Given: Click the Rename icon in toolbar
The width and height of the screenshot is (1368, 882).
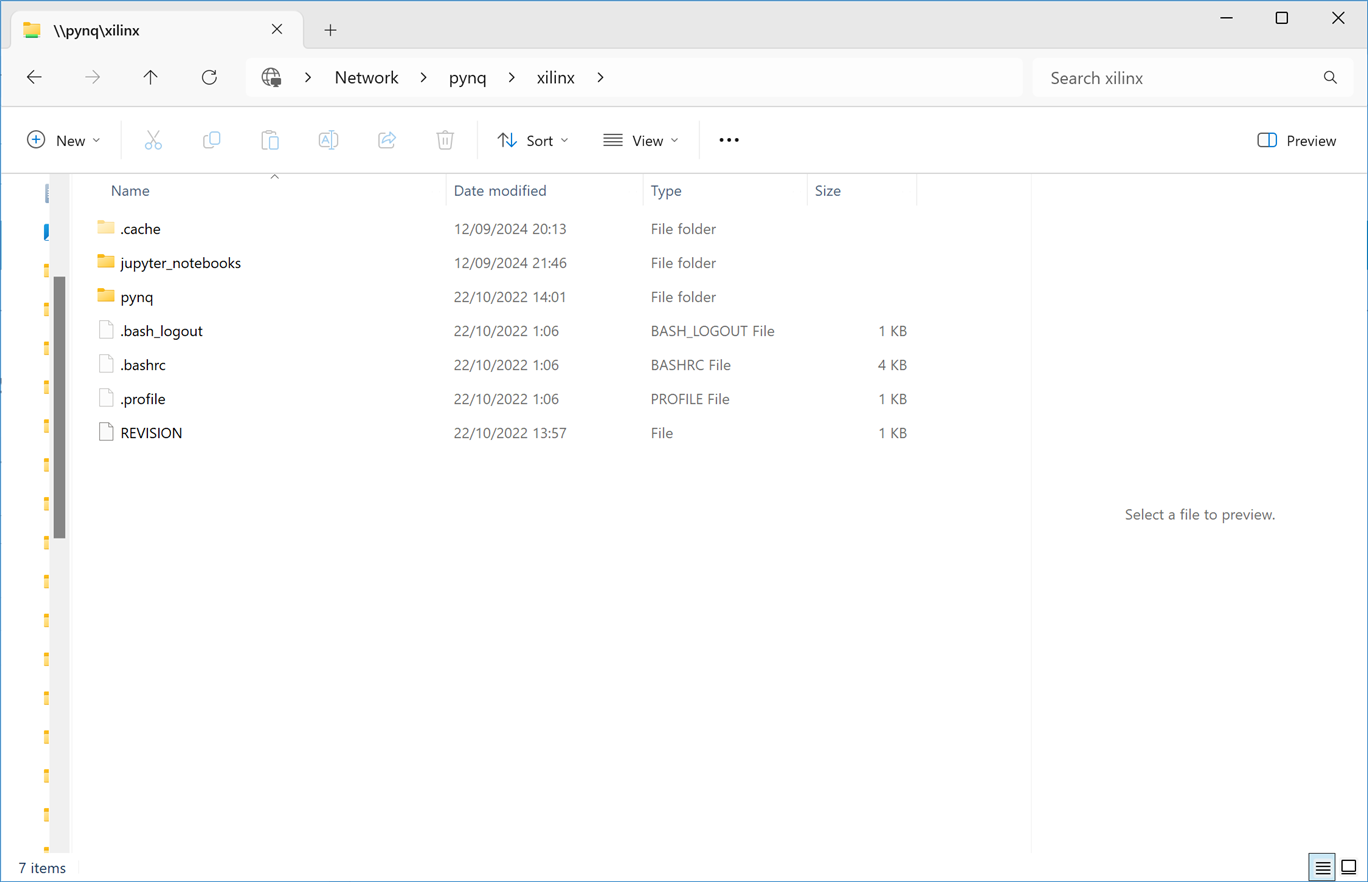Looking at the screenshot, I should pos(328,141).
